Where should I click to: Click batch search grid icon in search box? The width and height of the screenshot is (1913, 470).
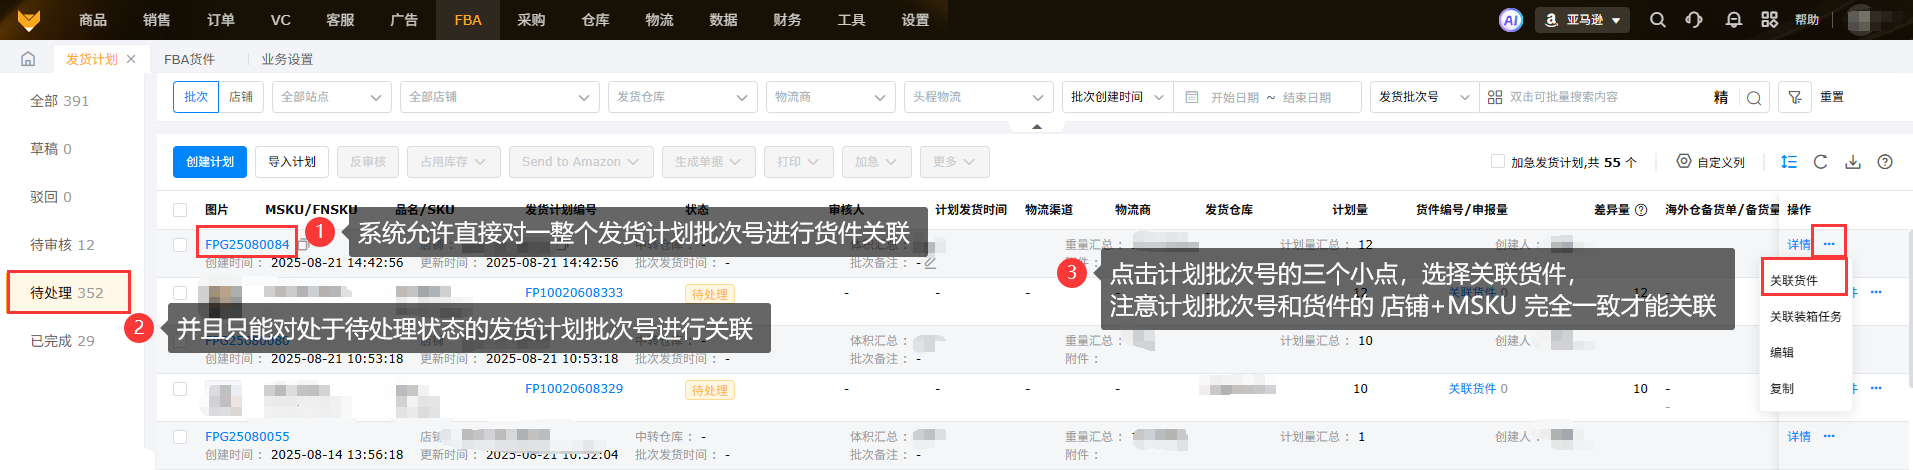(1495, 97)
